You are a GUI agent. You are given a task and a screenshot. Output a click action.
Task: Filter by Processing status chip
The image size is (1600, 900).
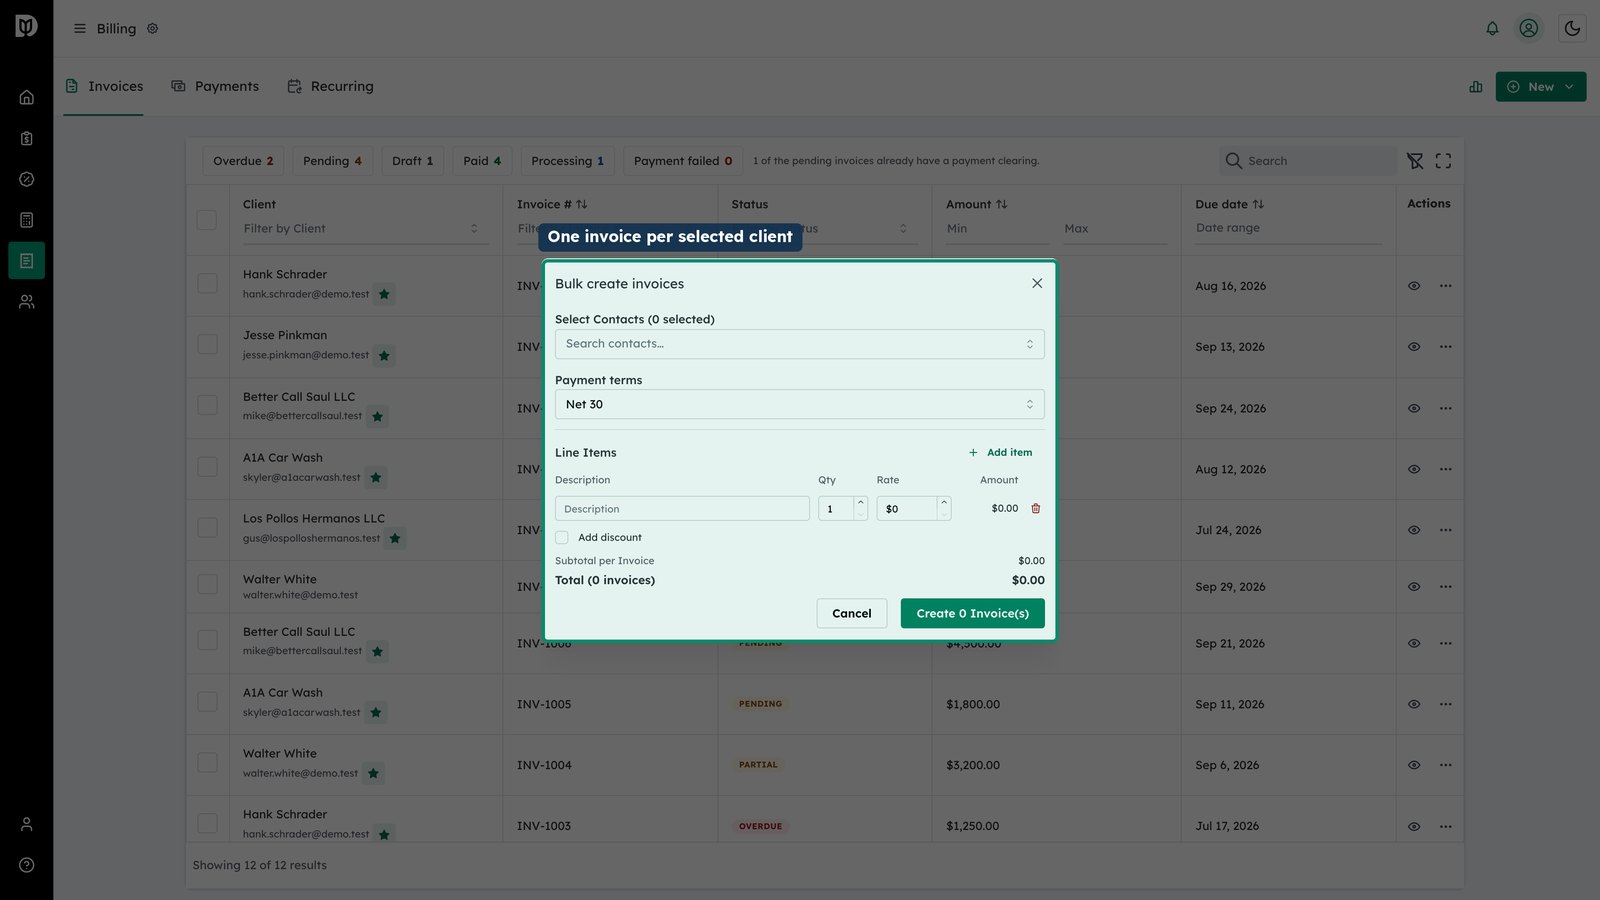point(568,161)
